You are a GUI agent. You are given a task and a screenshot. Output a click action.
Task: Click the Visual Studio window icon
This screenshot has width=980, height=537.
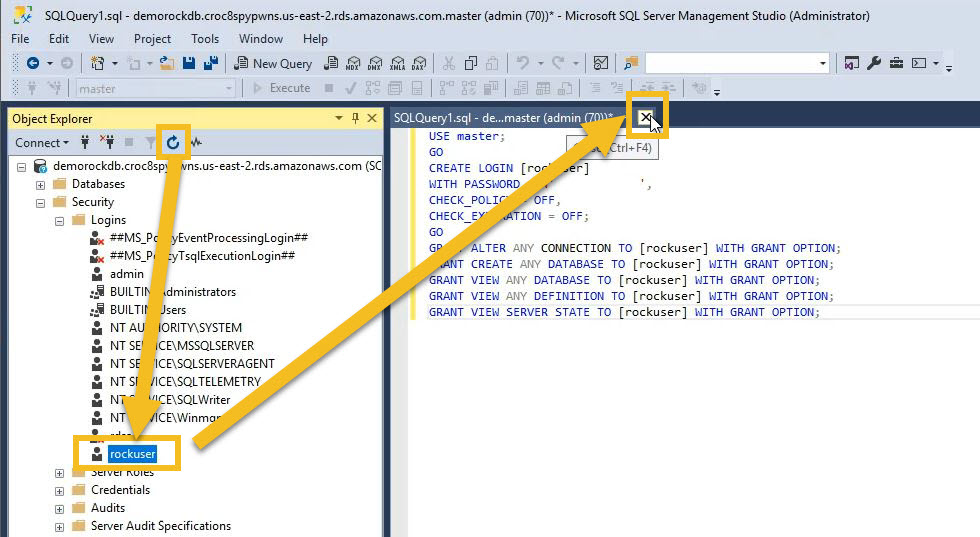coord(851,63)
